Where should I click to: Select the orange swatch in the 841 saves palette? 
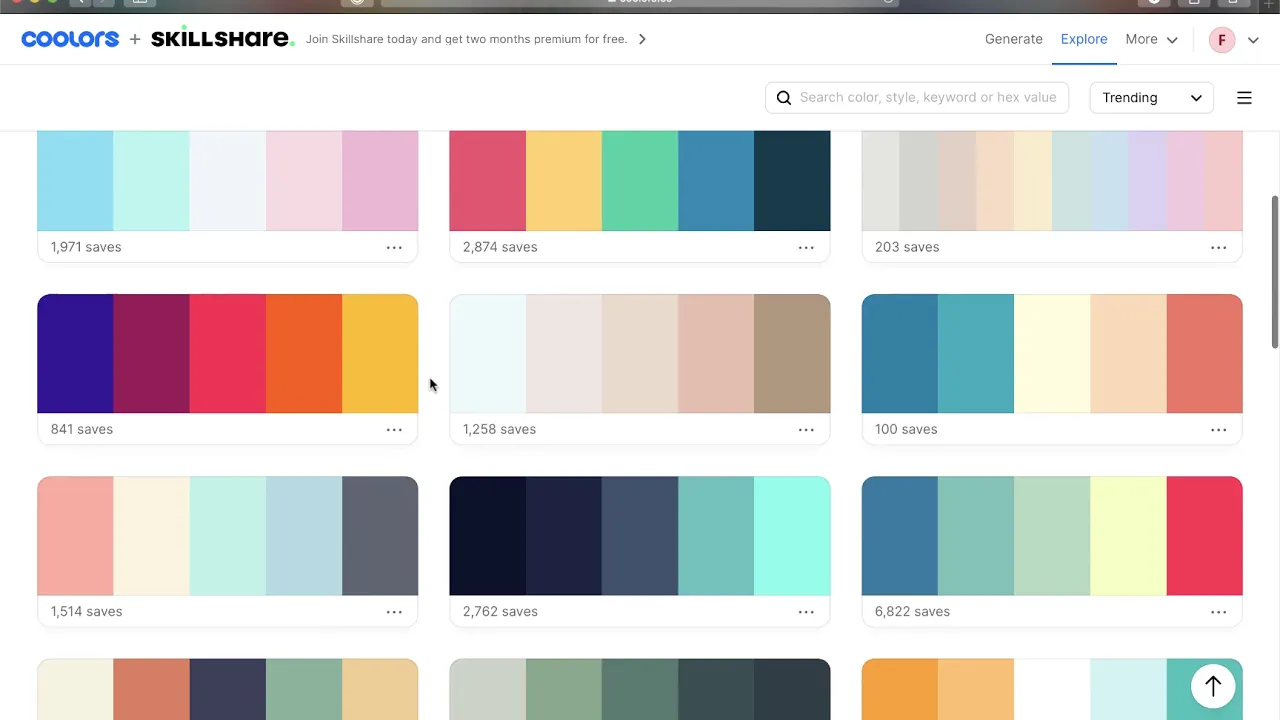pos(304,354)
